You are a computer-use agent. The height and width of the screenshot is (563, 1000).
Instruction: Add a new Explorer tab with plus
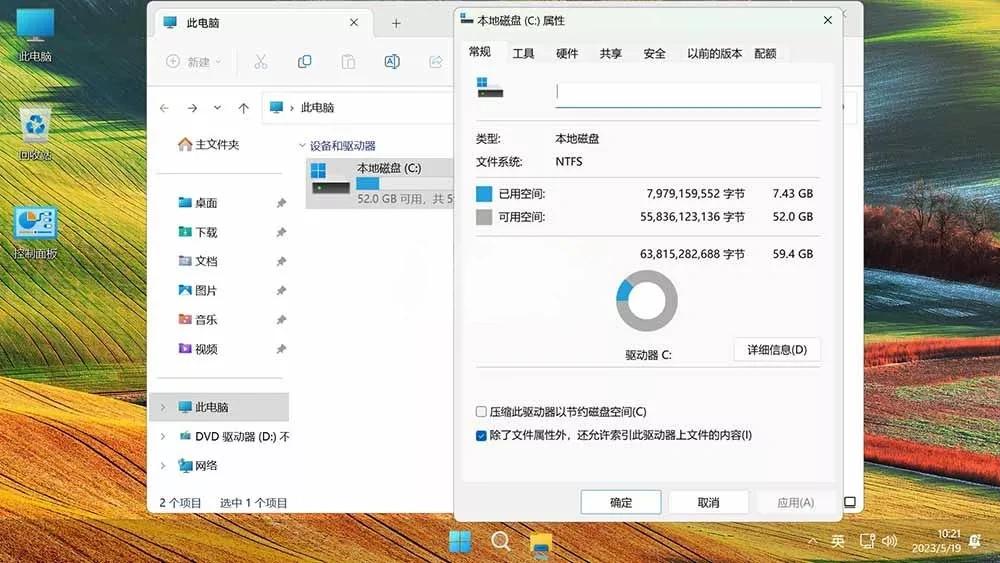pos(396,24)
